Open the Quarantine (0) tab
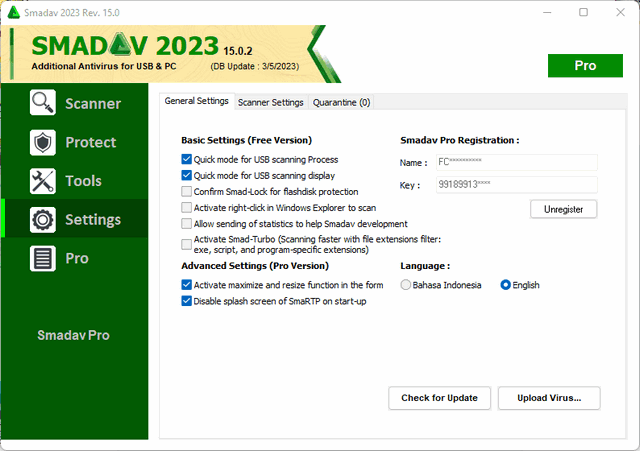The width and height of the screenshot is (640, 451). click(341, 102)
